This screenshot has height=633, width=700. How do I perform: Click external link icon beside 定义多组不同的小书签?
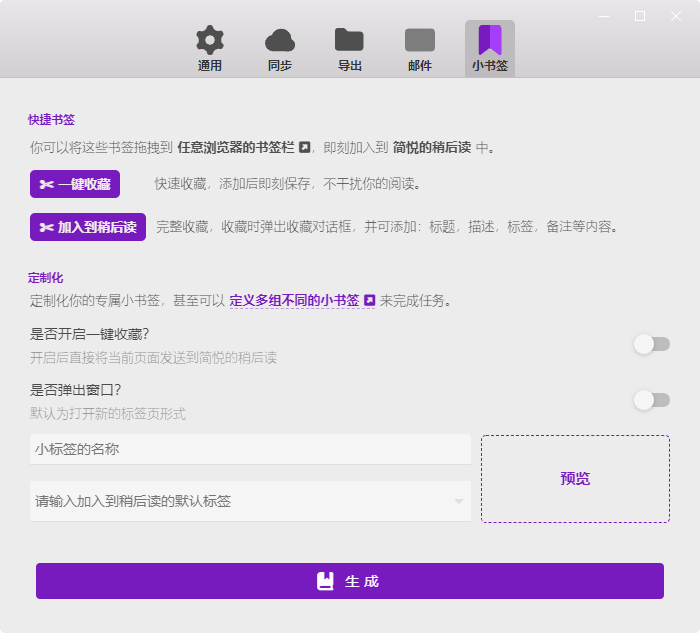(x=370, y=300)
